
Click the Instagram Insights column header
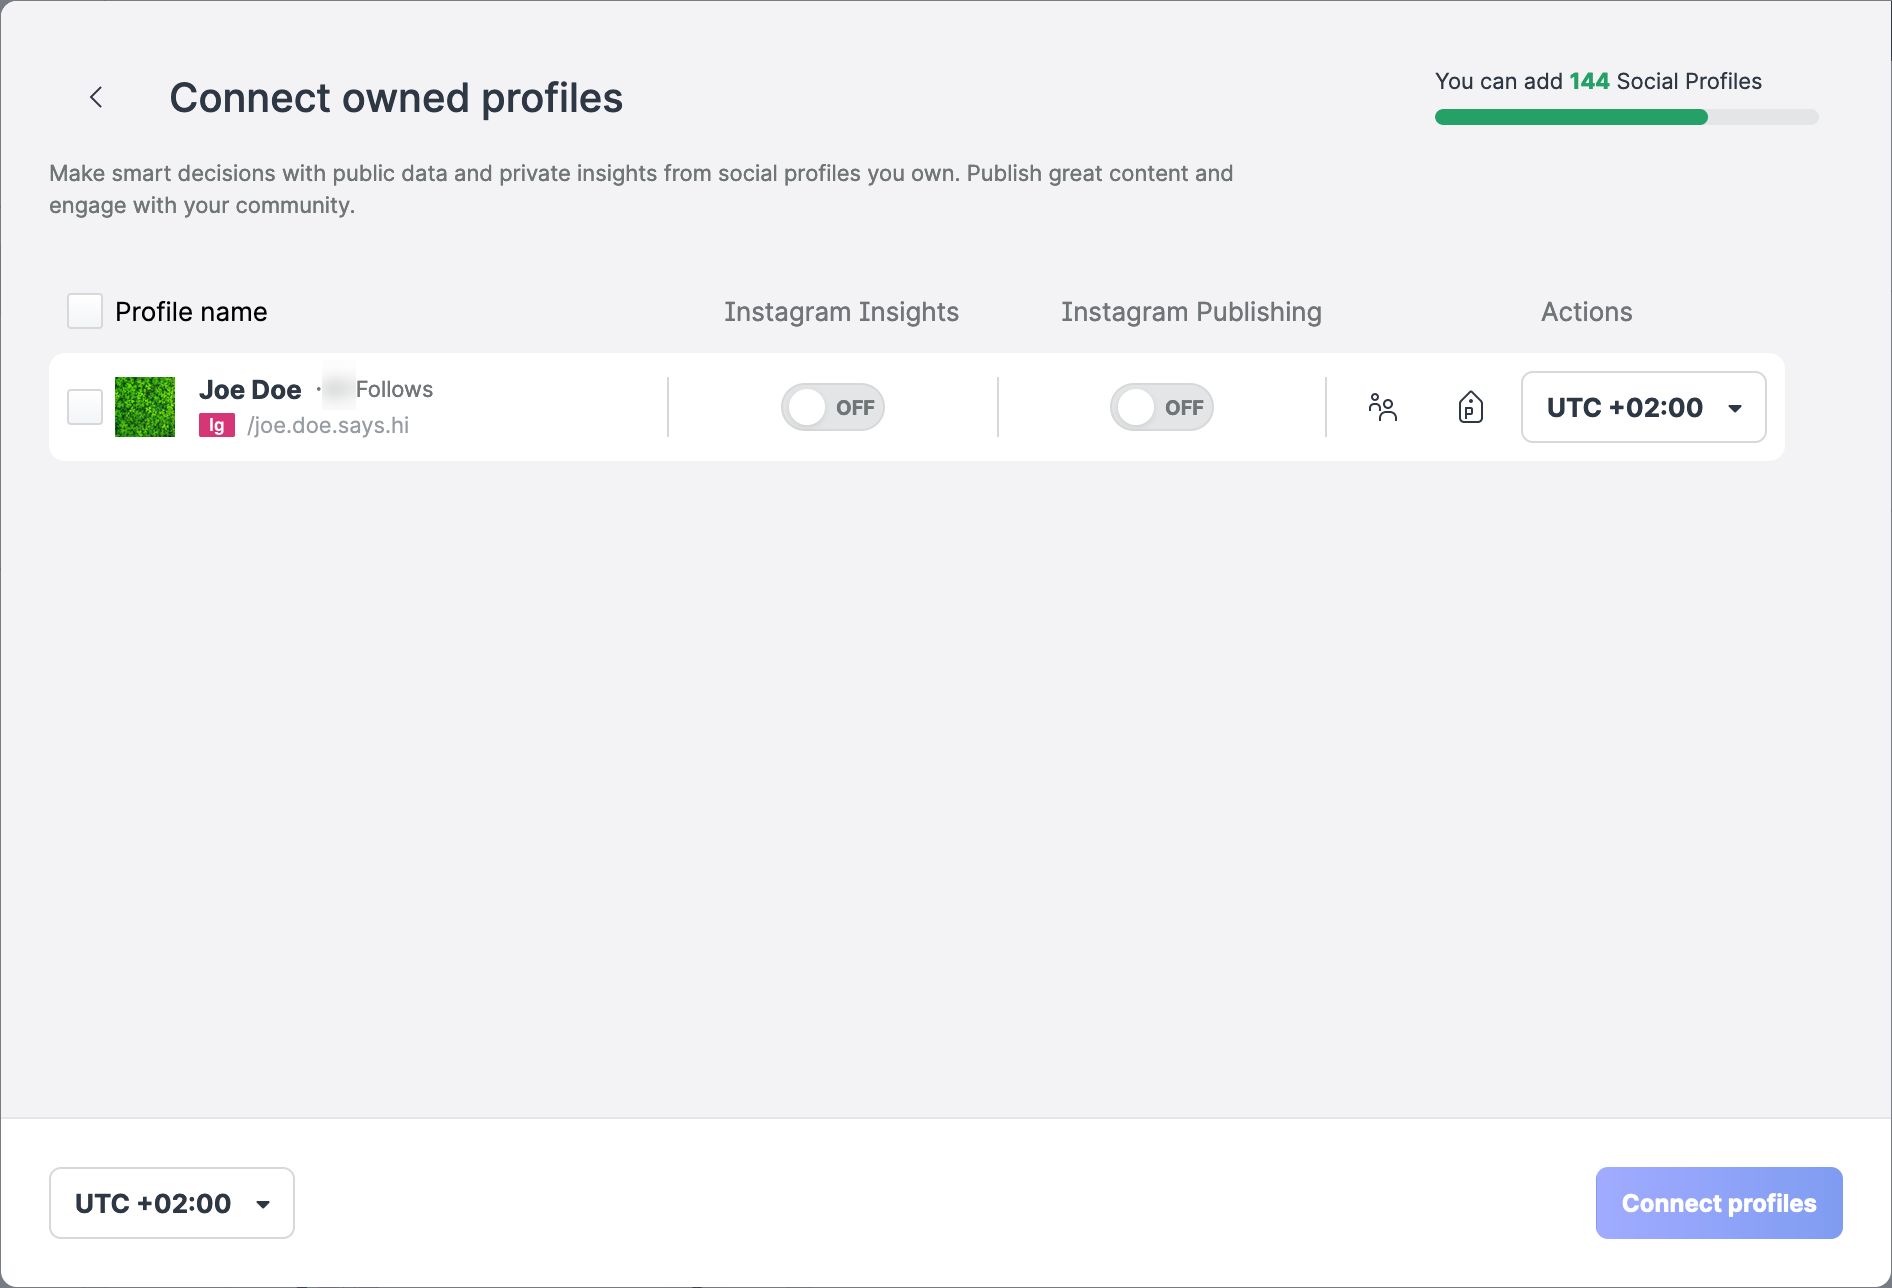pos(841,312)
